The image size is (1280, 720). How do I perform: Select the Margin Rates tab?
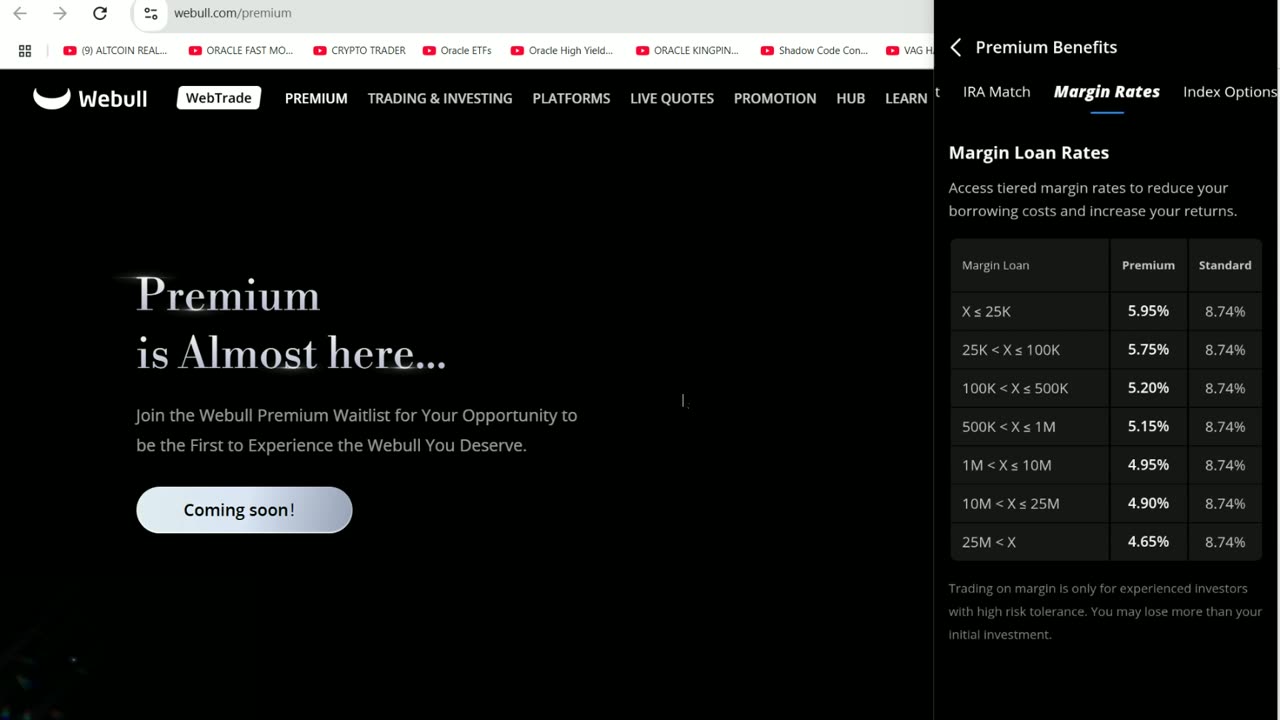click(x=1107, y=91)
